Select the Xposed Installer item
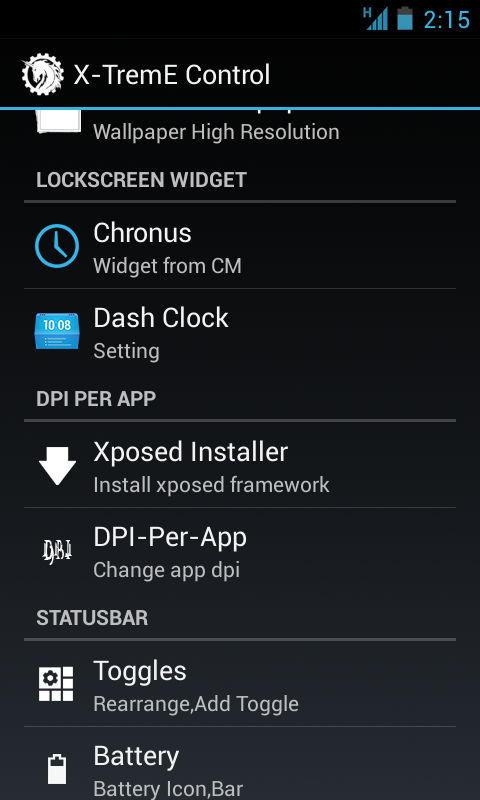This screenshot has width=480, height=800. (240, 465)
